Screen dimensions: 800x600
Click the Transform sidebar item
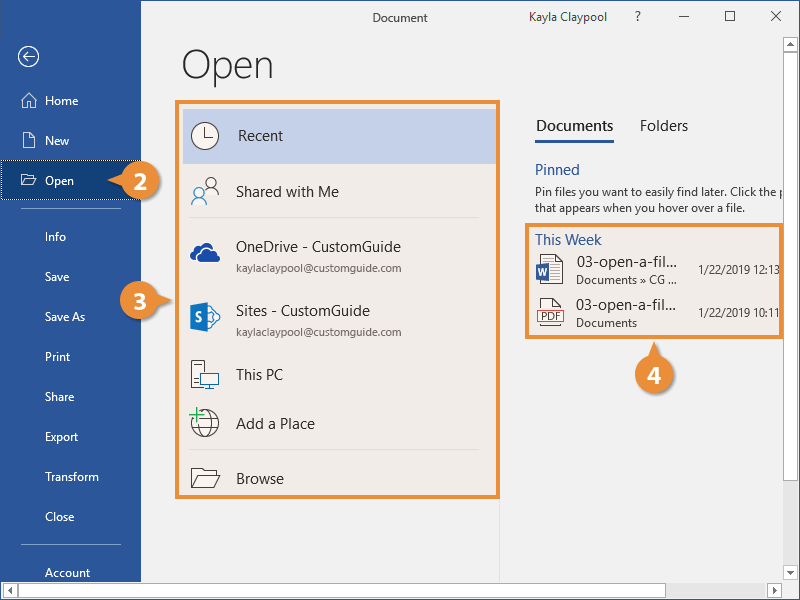click(x=70, y=477)
